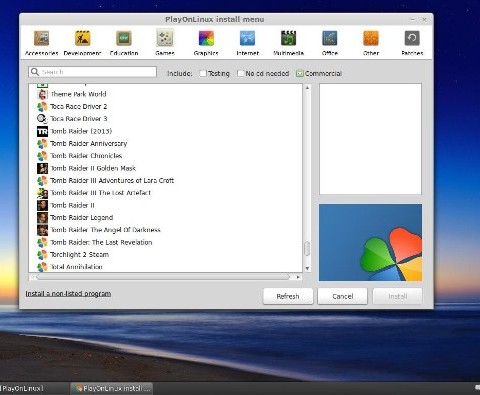Image resolution: width=480 pixels, height=395 pixels.
Task: Switch to PlayOnLinux install taskbar window
Action: [112, 388]
